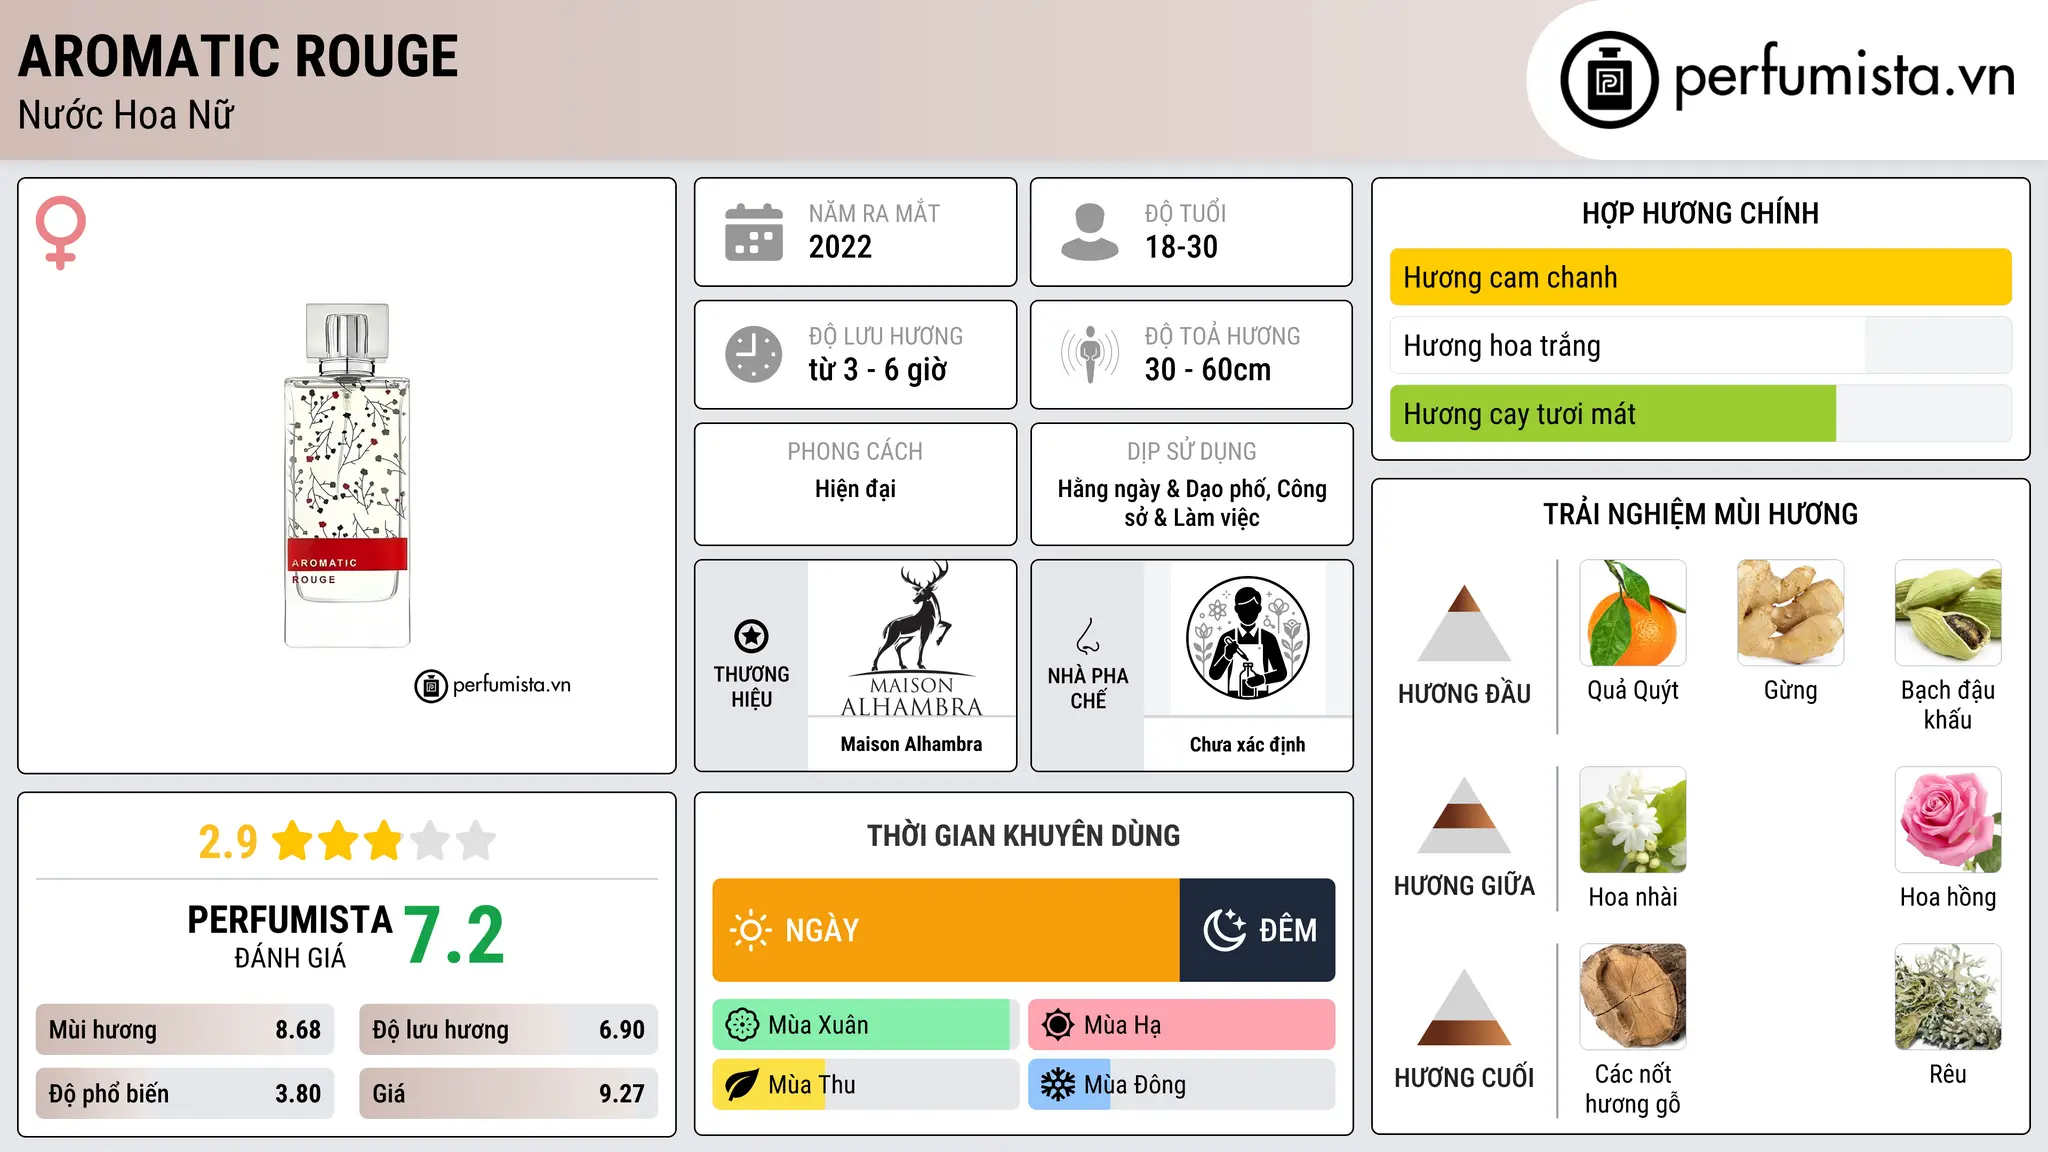Click the green 7.2 Perfumista score
2048x1152 pixels.
click(455, 936)
